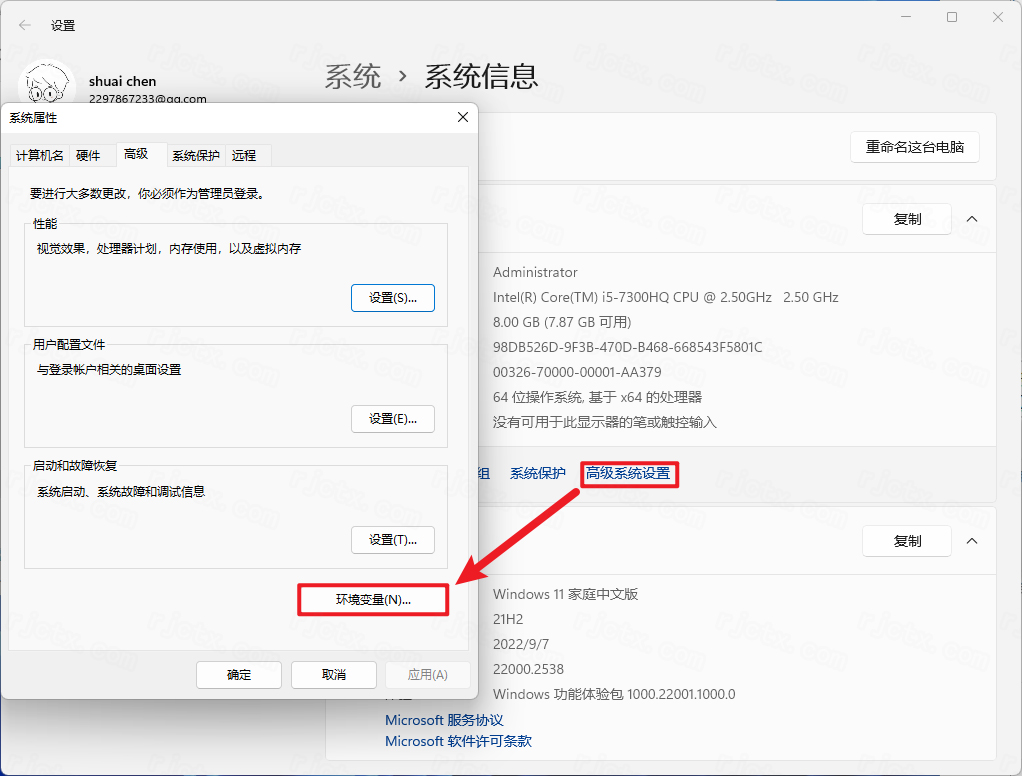The width and height of the screenshot is (1022, 776).
Task: Select the 系统保护 tab in dialog
Action: coord(196,155)
